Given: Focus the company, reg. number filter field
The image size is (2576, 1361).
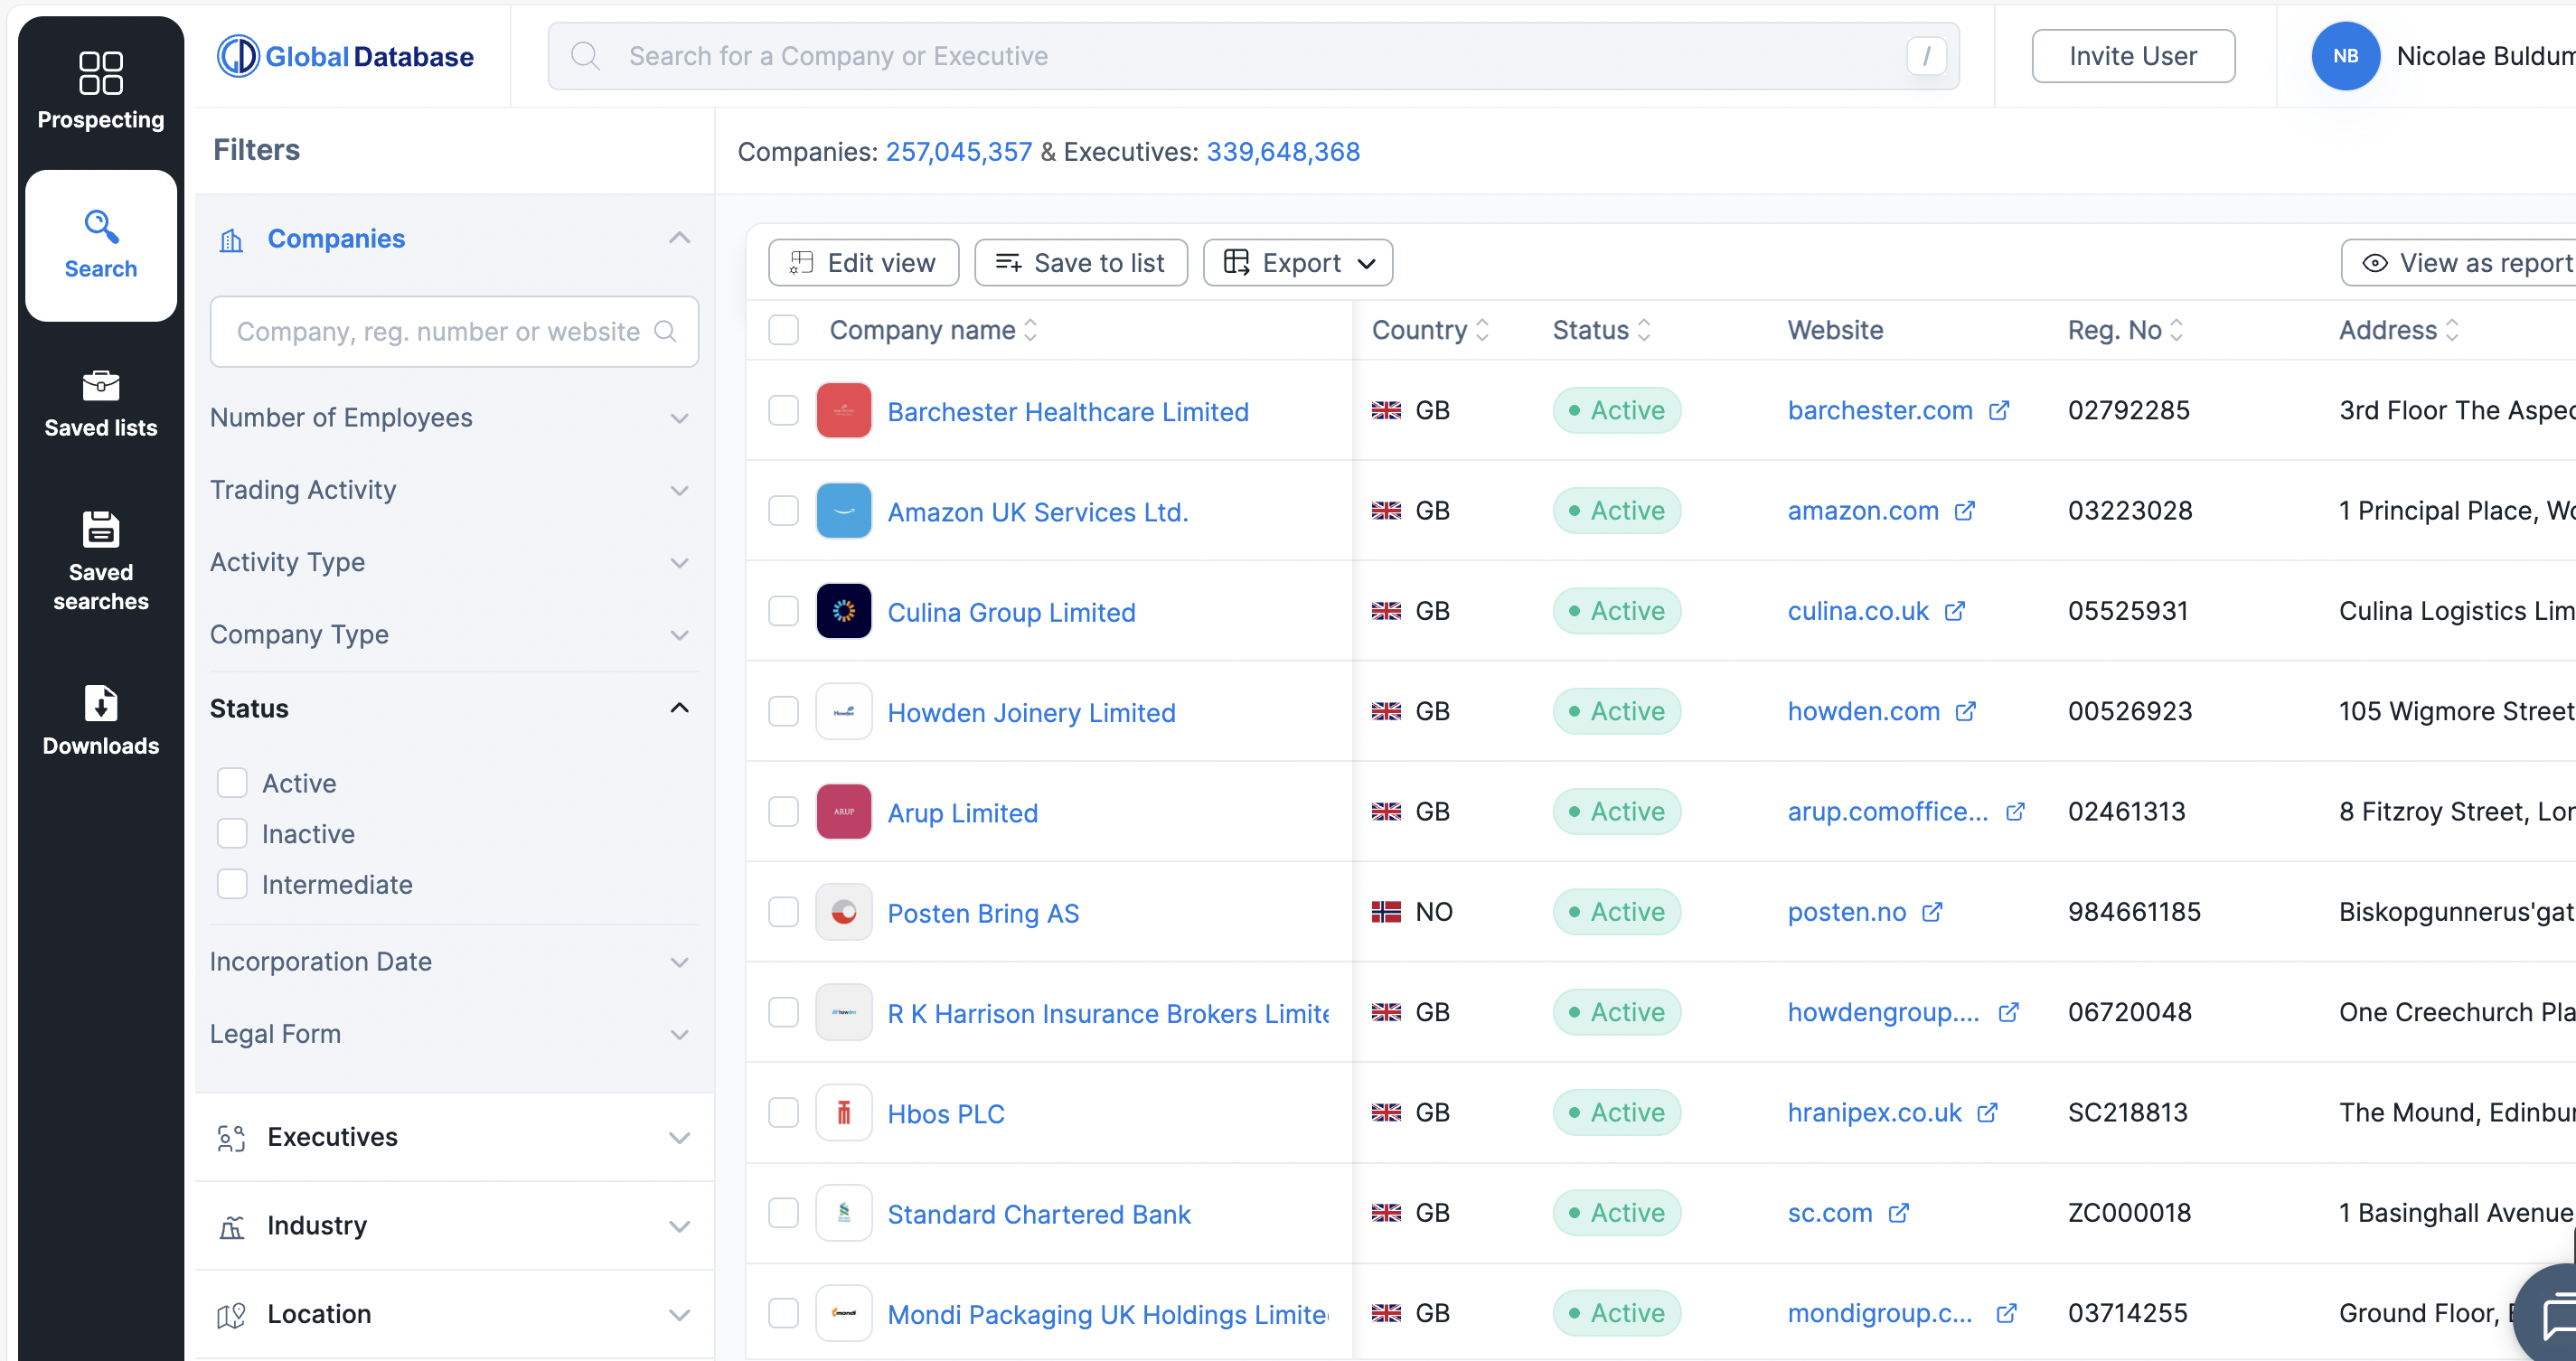Looking at the screenshot, I should click(438, 332).
